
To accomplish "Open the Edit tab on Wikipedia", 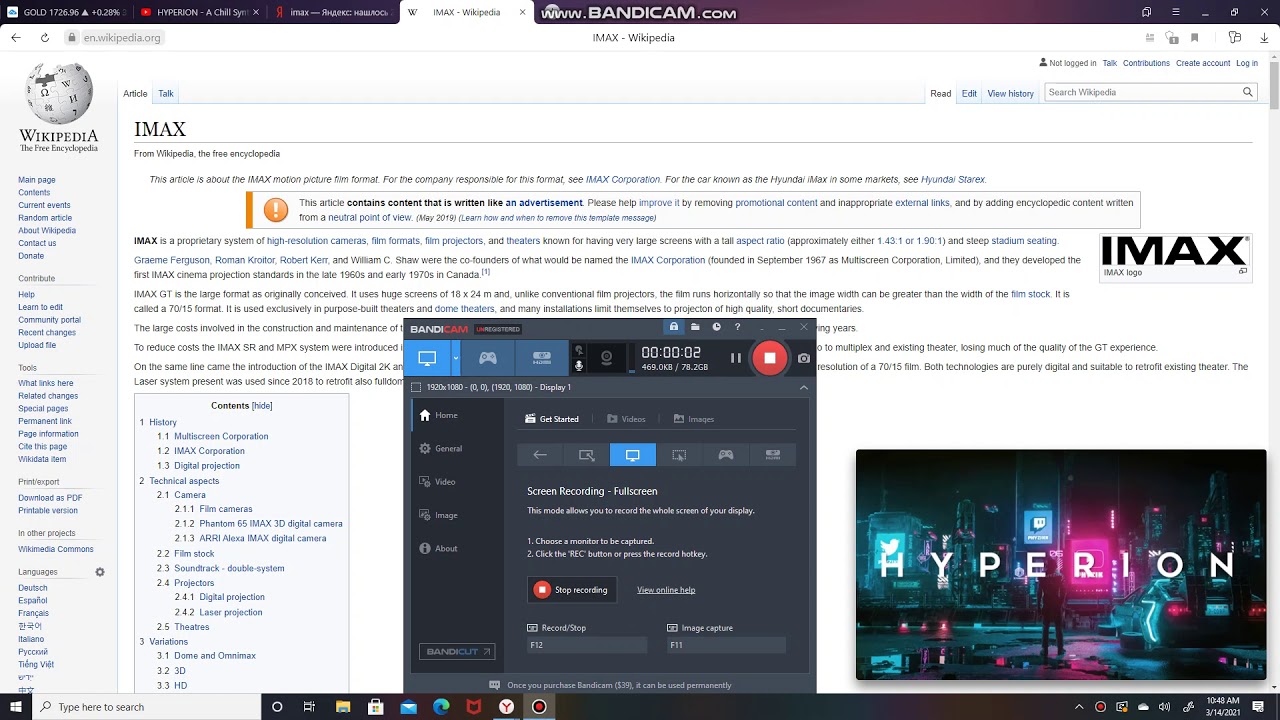I will (969, 93).
